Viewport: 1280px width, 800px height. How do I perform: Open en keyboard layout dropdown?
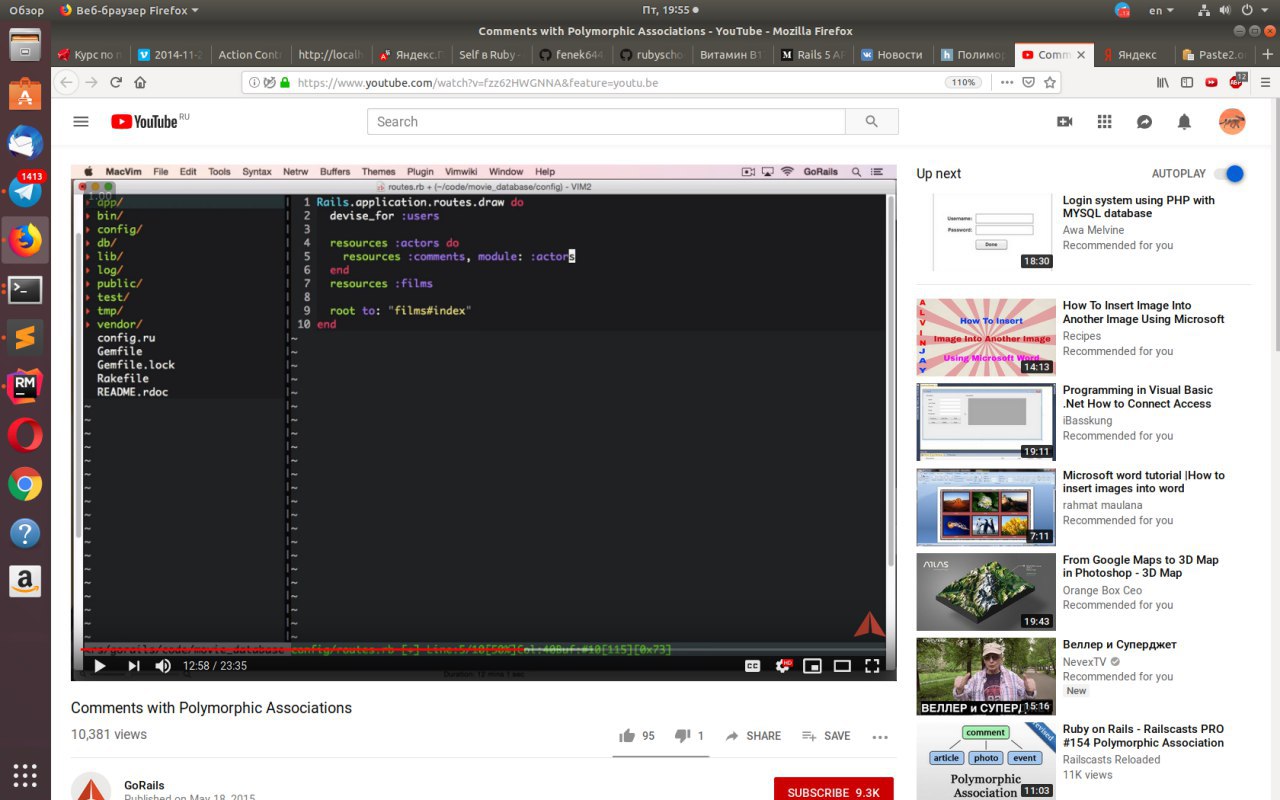pyautogui.click(x=1161, y=10)
